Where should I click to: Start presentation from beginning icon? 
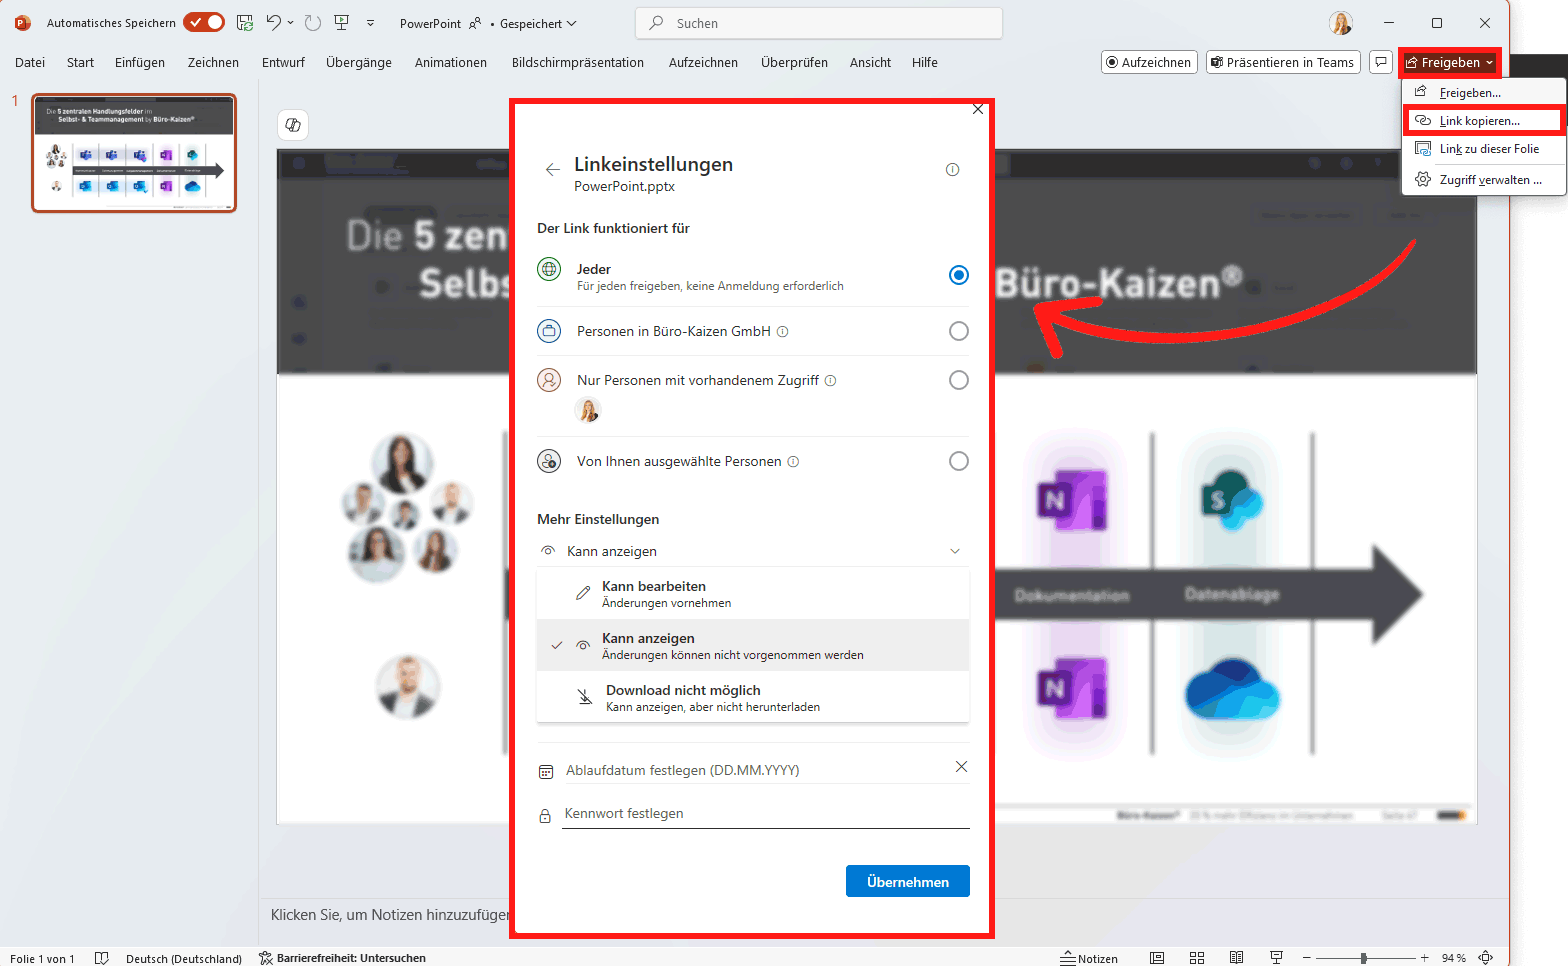[342, 22]
